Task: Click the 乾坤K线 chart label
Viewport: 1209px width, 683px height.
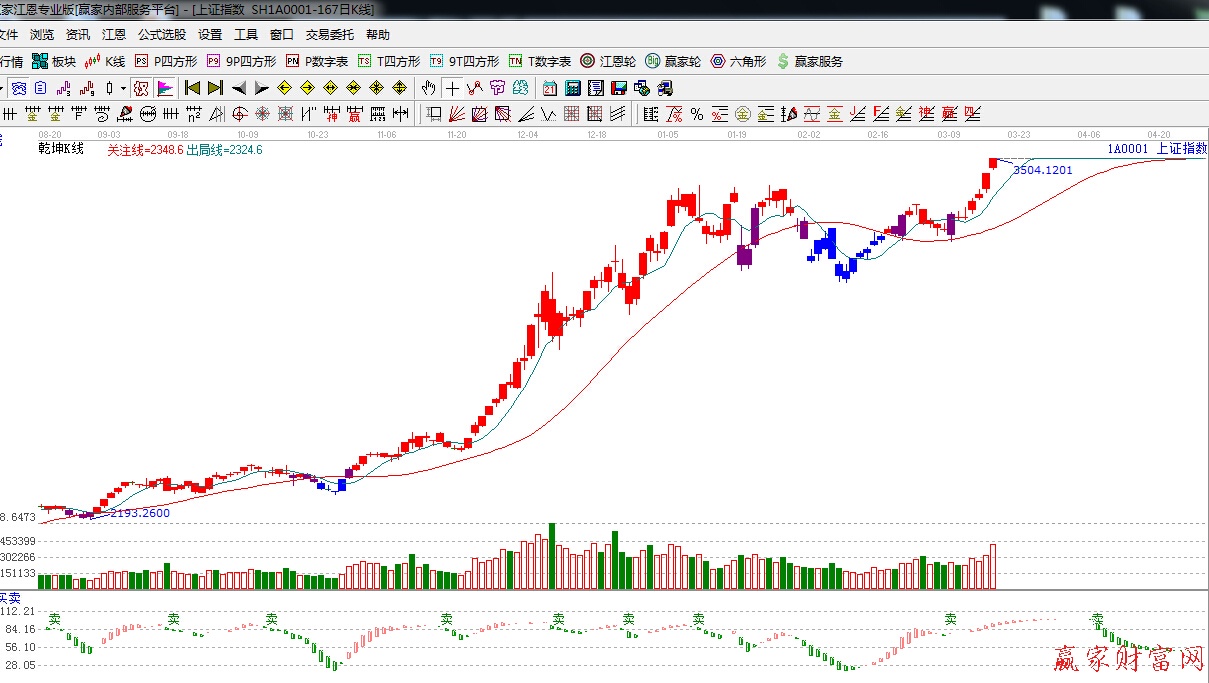Action: (x=60, y=149)
